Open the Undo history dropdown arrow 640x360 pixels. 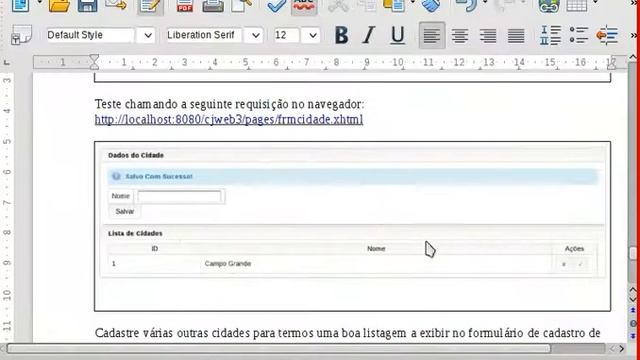click(485, 3)
